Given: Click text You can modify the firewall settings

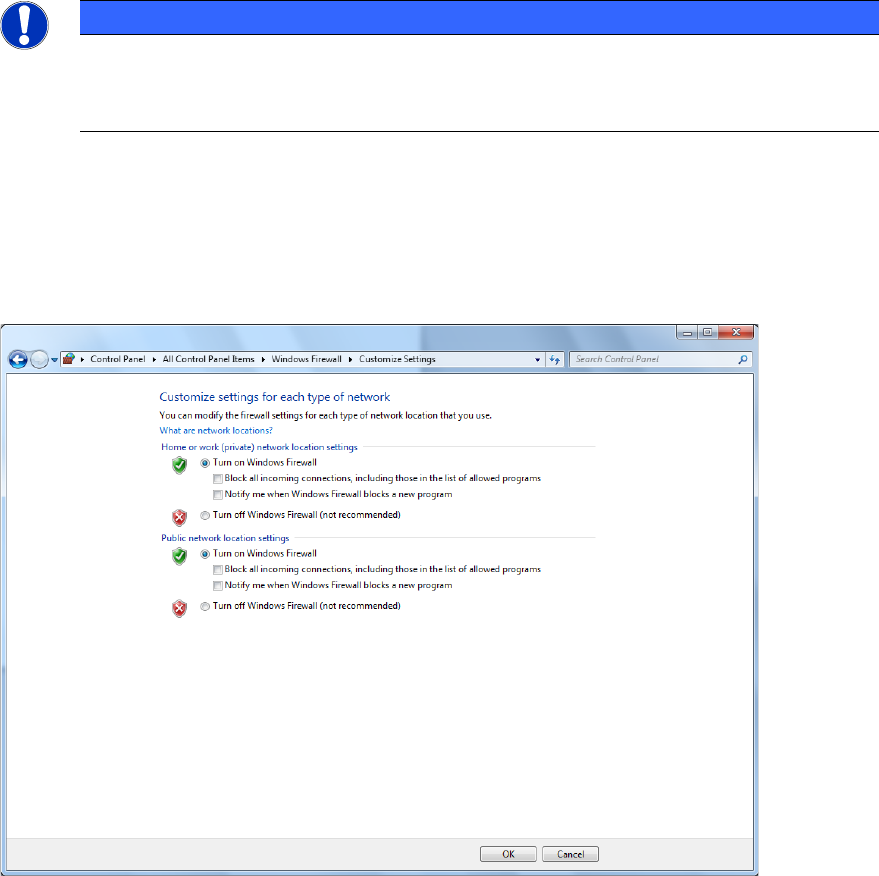Looking at the screenshot, I should click(326, 415).
